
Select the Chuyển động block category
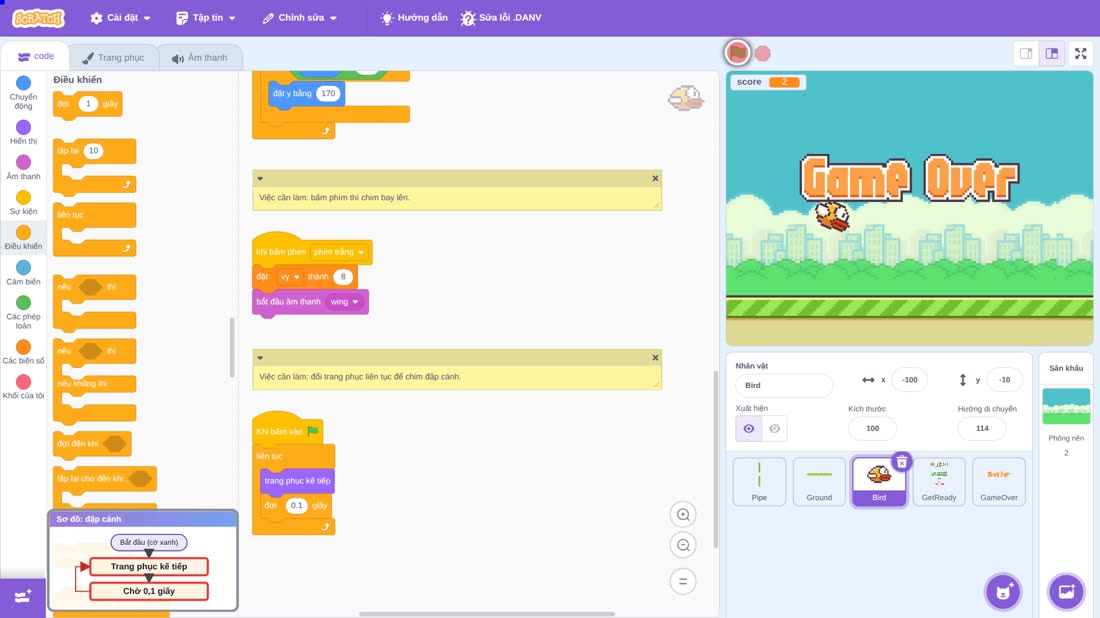click(23, 93)
